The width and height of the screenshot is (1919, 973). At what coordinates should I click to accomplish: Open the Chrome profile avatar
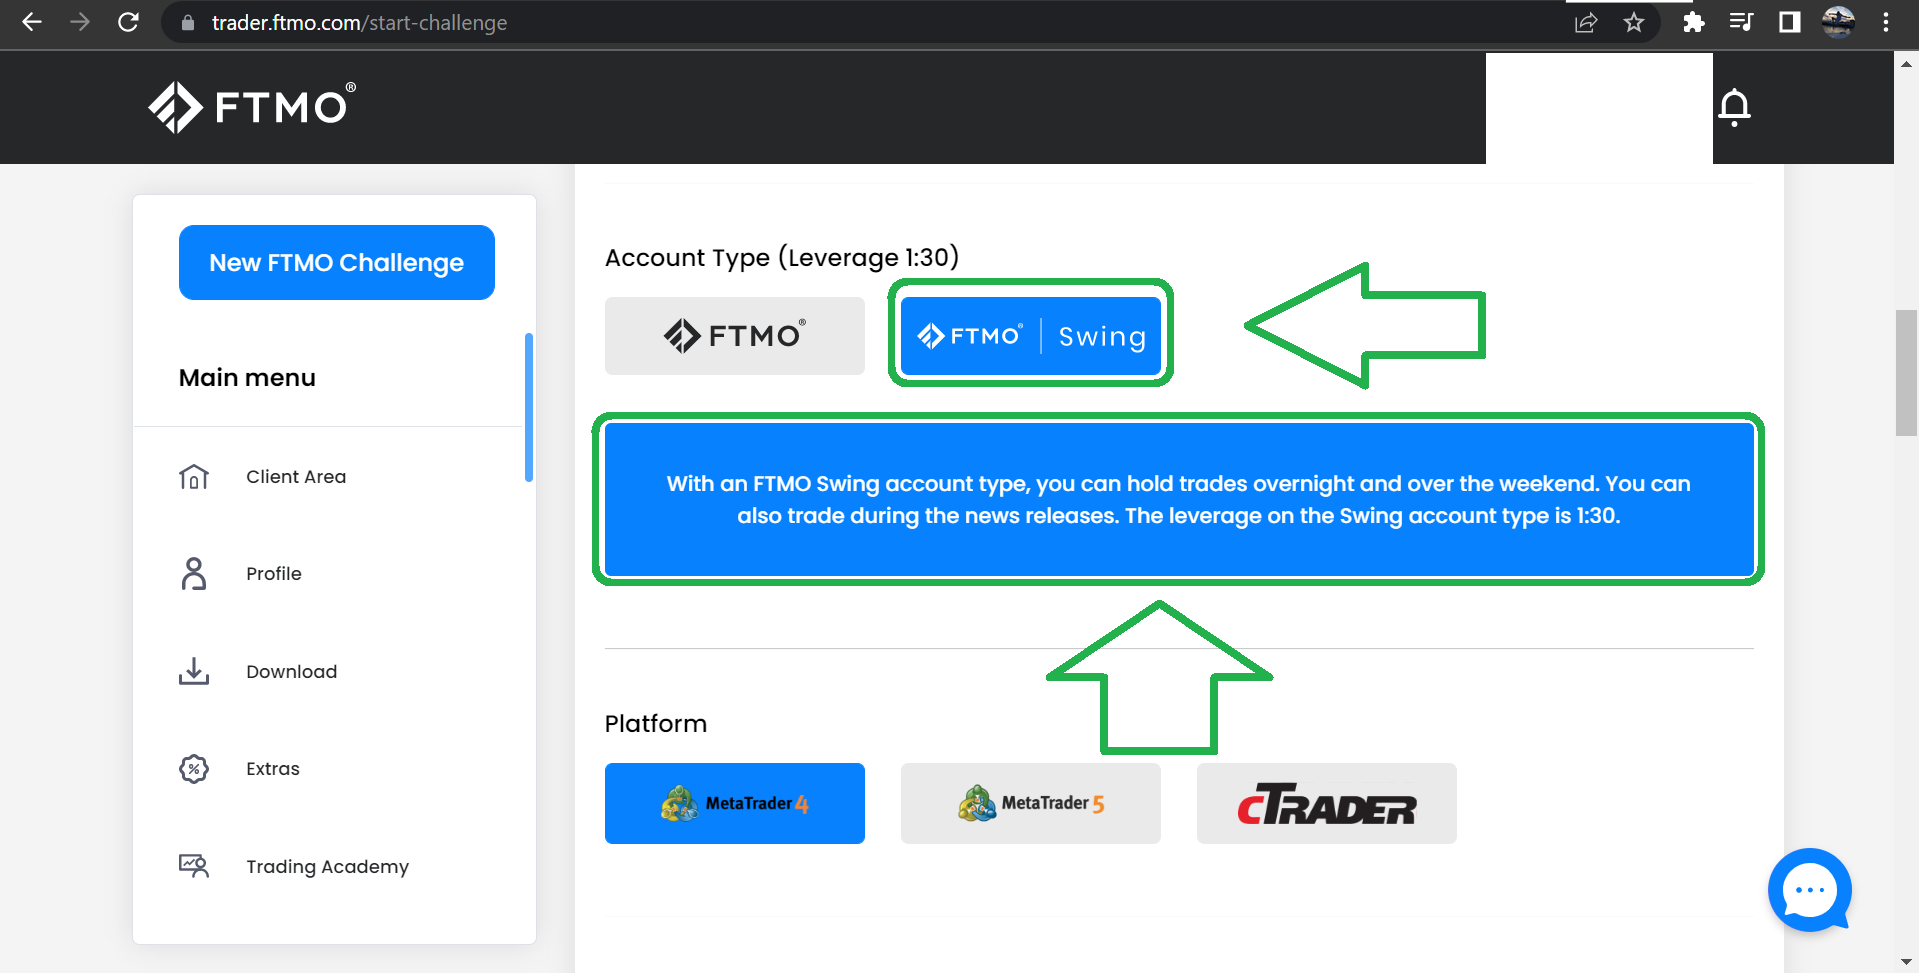1838,22
